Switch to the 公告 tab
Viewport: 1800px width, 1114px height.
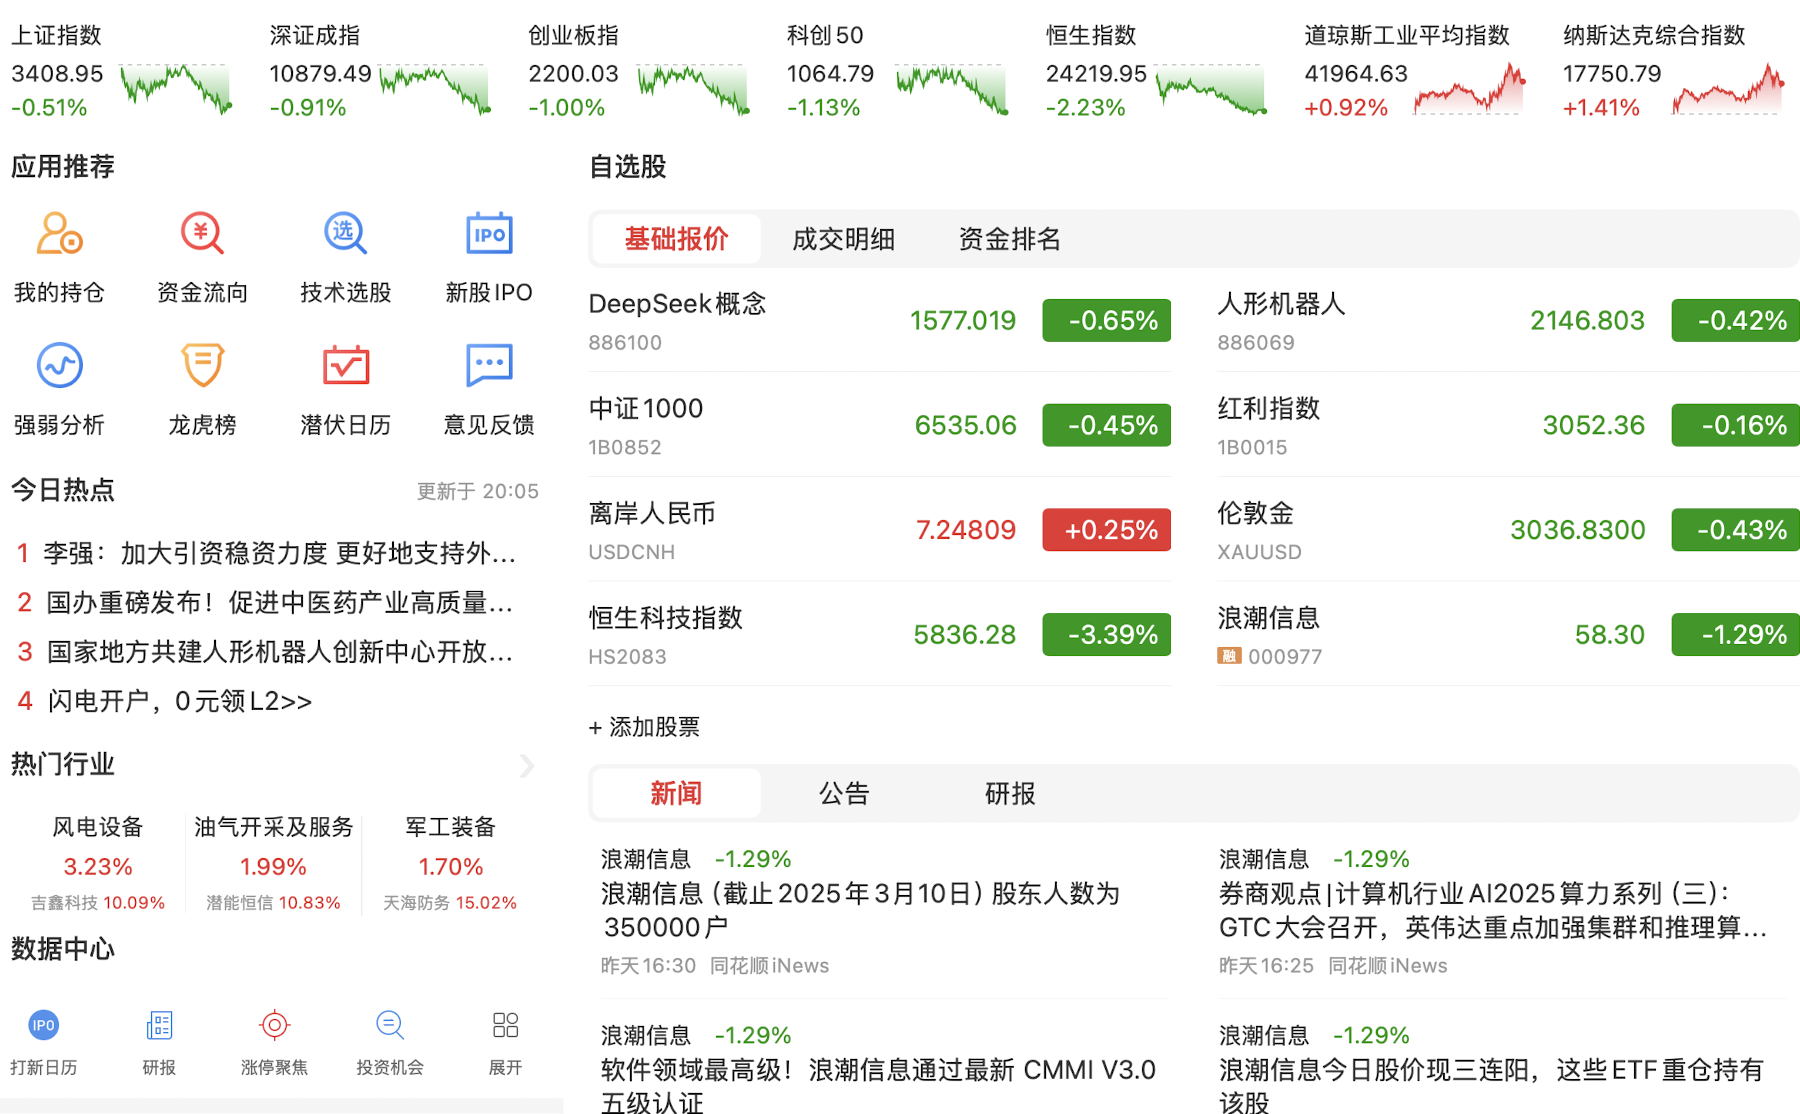(843, 794)
